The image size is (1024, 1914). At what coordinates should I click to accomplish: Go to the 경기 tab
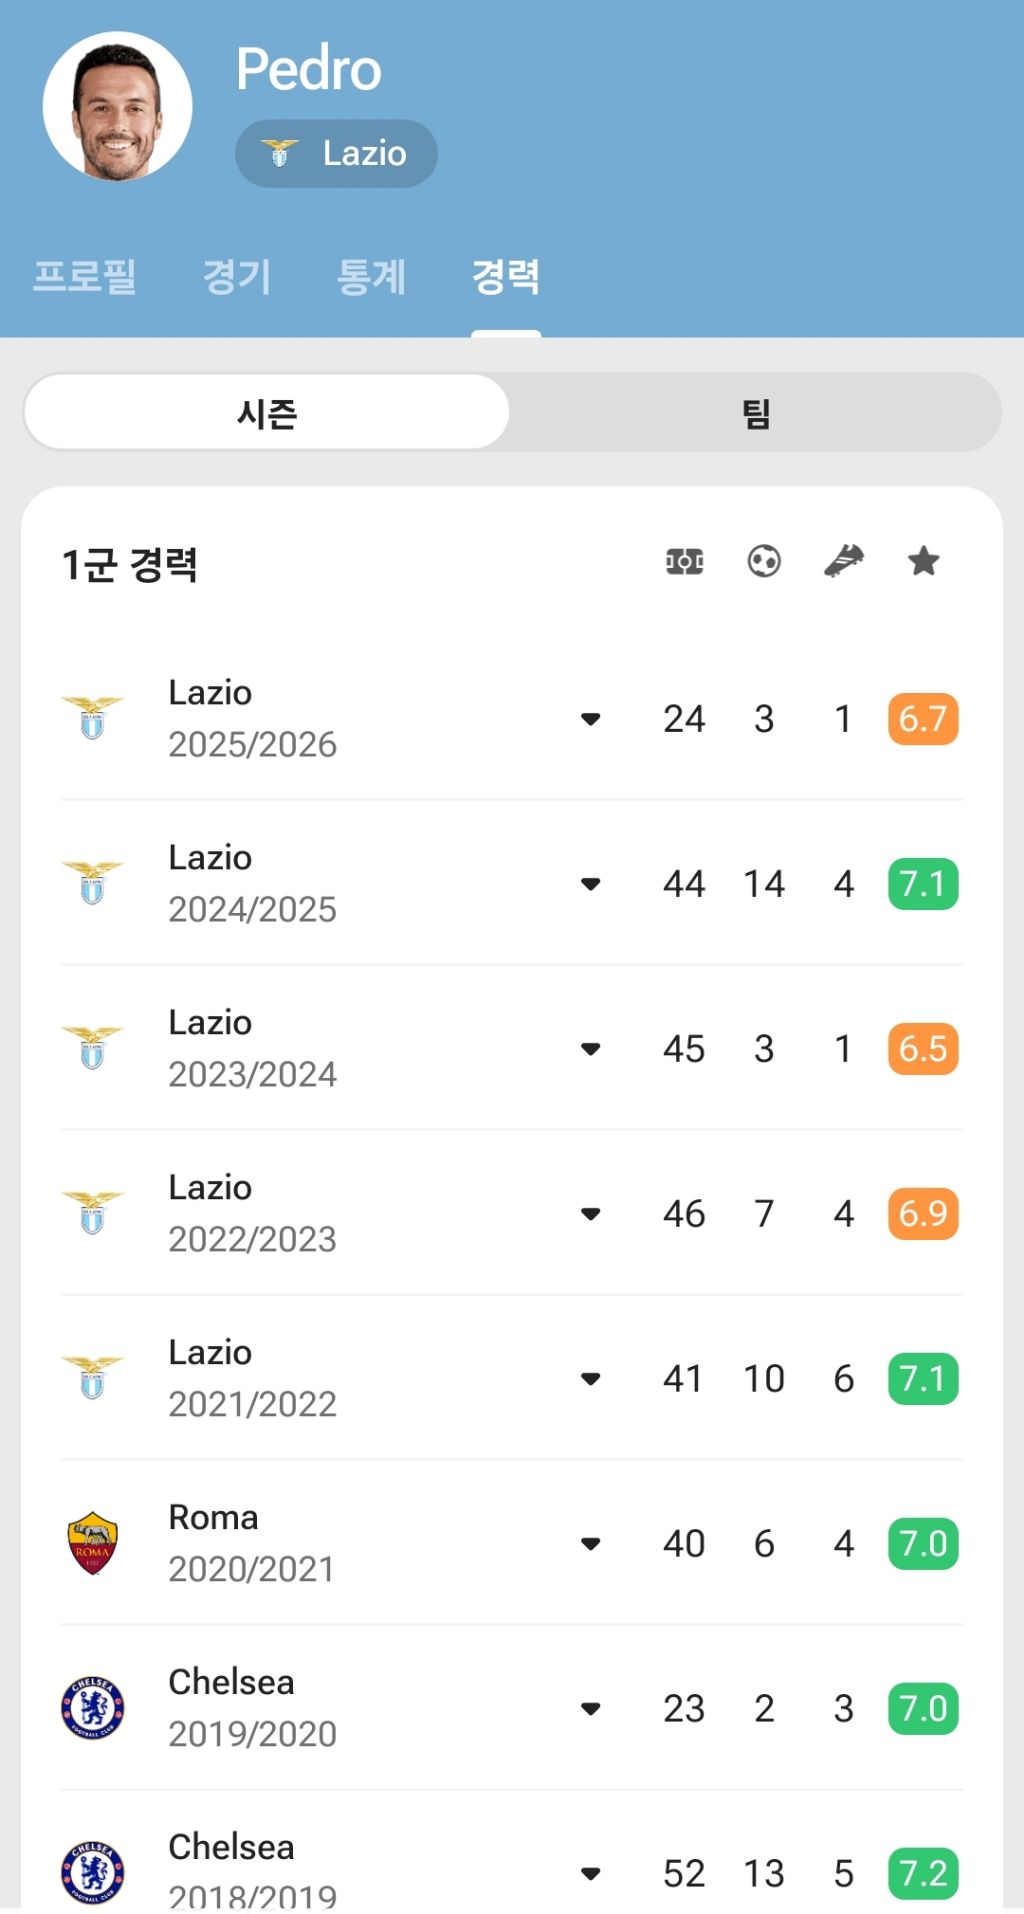point(237,276)
